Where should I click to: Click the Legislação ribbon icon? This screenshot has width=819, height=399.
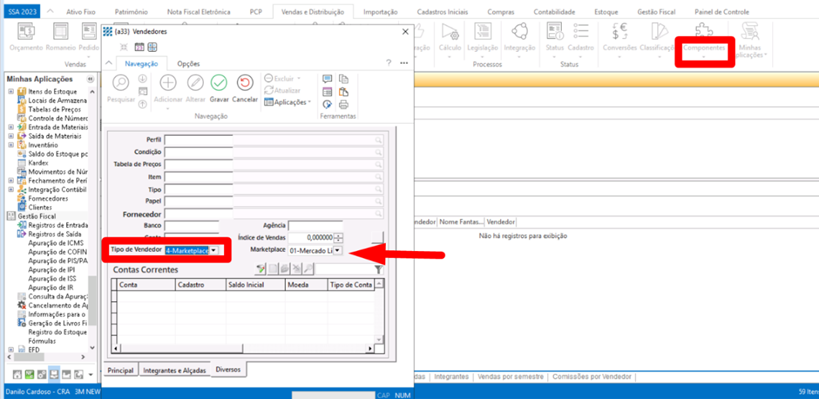coord(482,31)
